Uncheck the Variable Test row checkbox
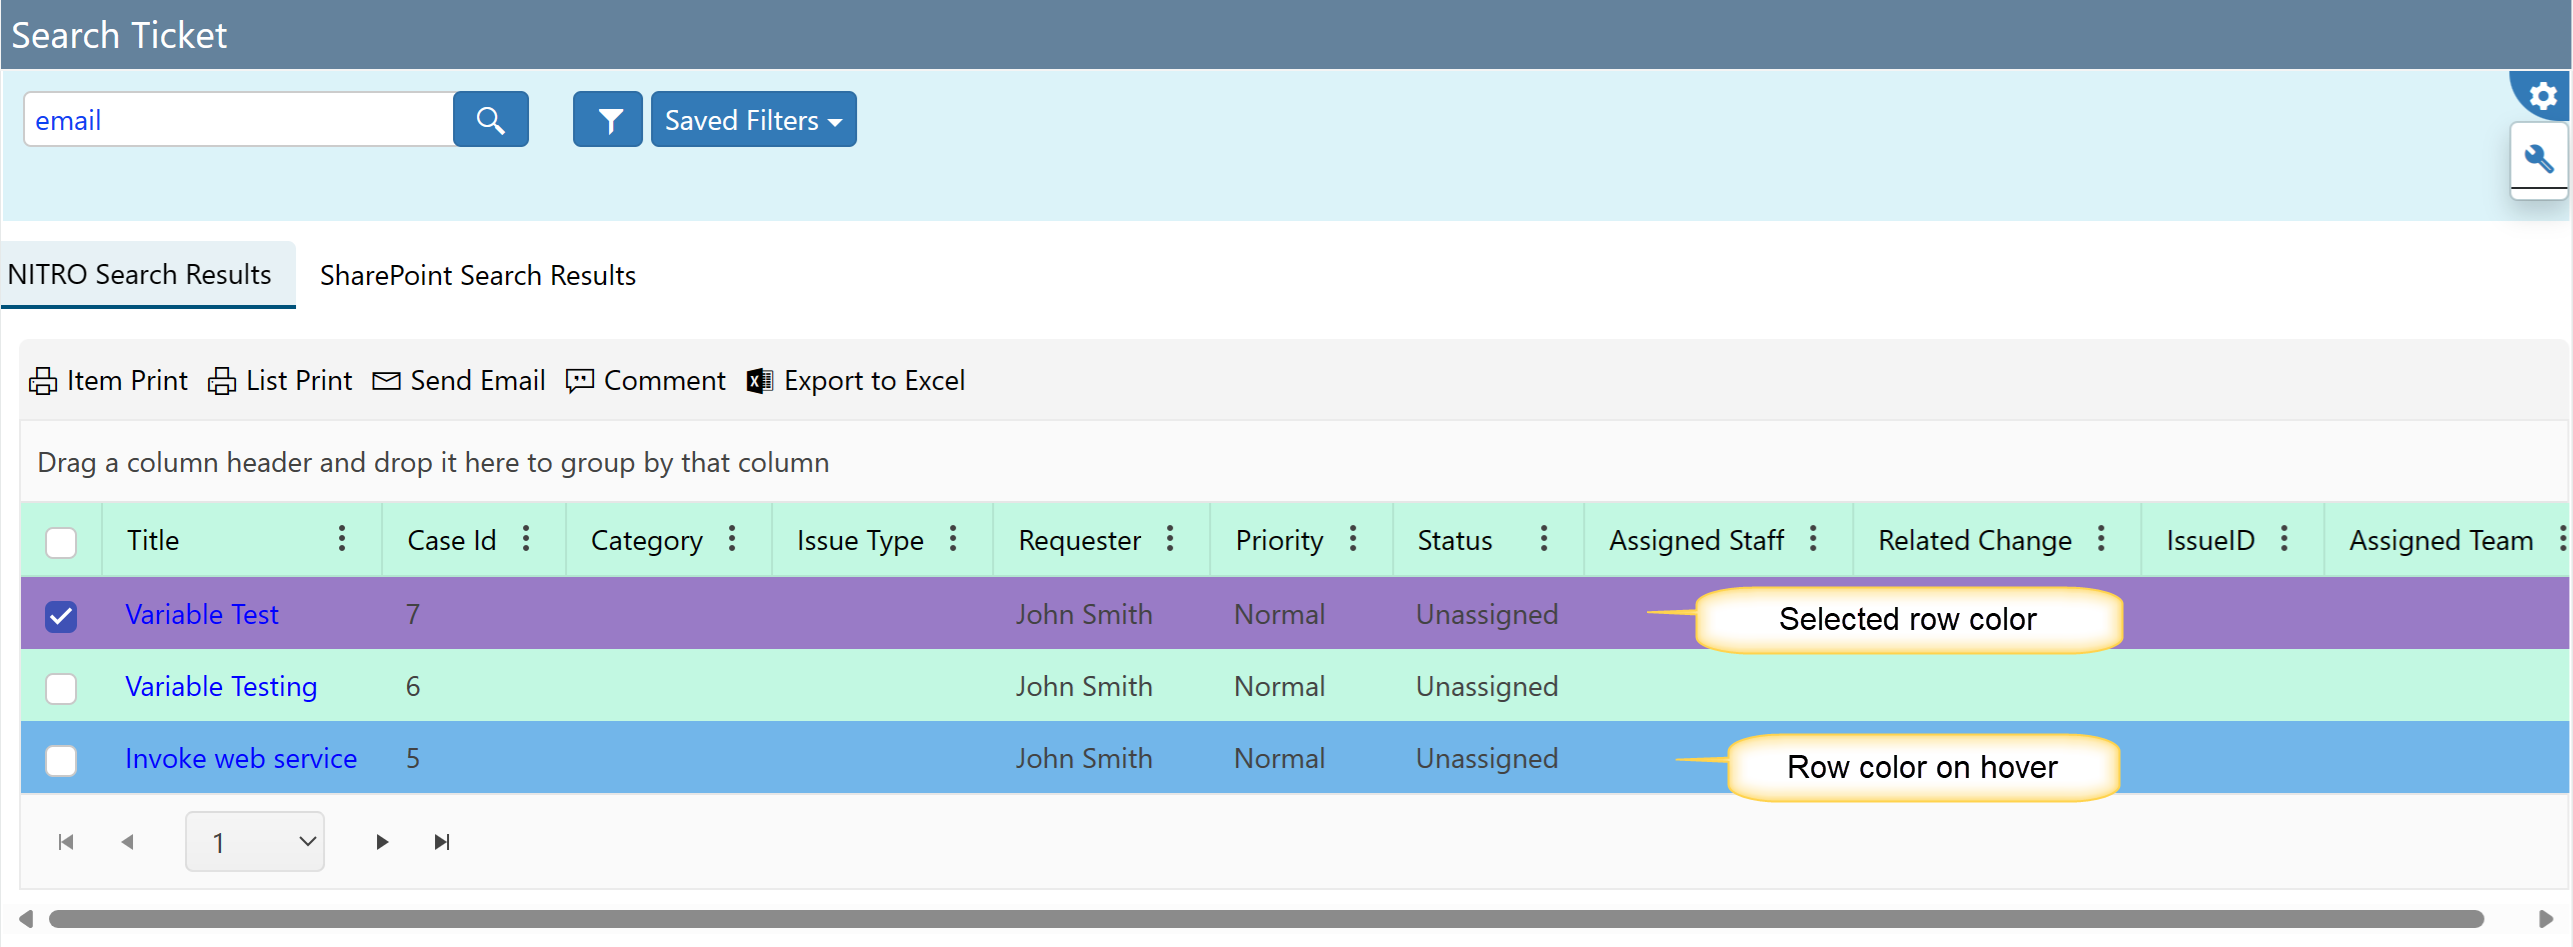Image resolution: width=2573 pixels, height=947 pixels. point(61,616)
